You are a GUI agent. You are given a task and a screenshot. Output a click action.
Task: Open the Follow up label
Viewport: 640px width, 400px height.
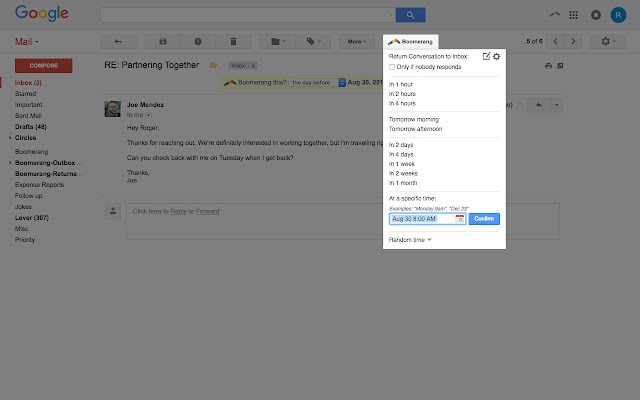click(29, 196)
